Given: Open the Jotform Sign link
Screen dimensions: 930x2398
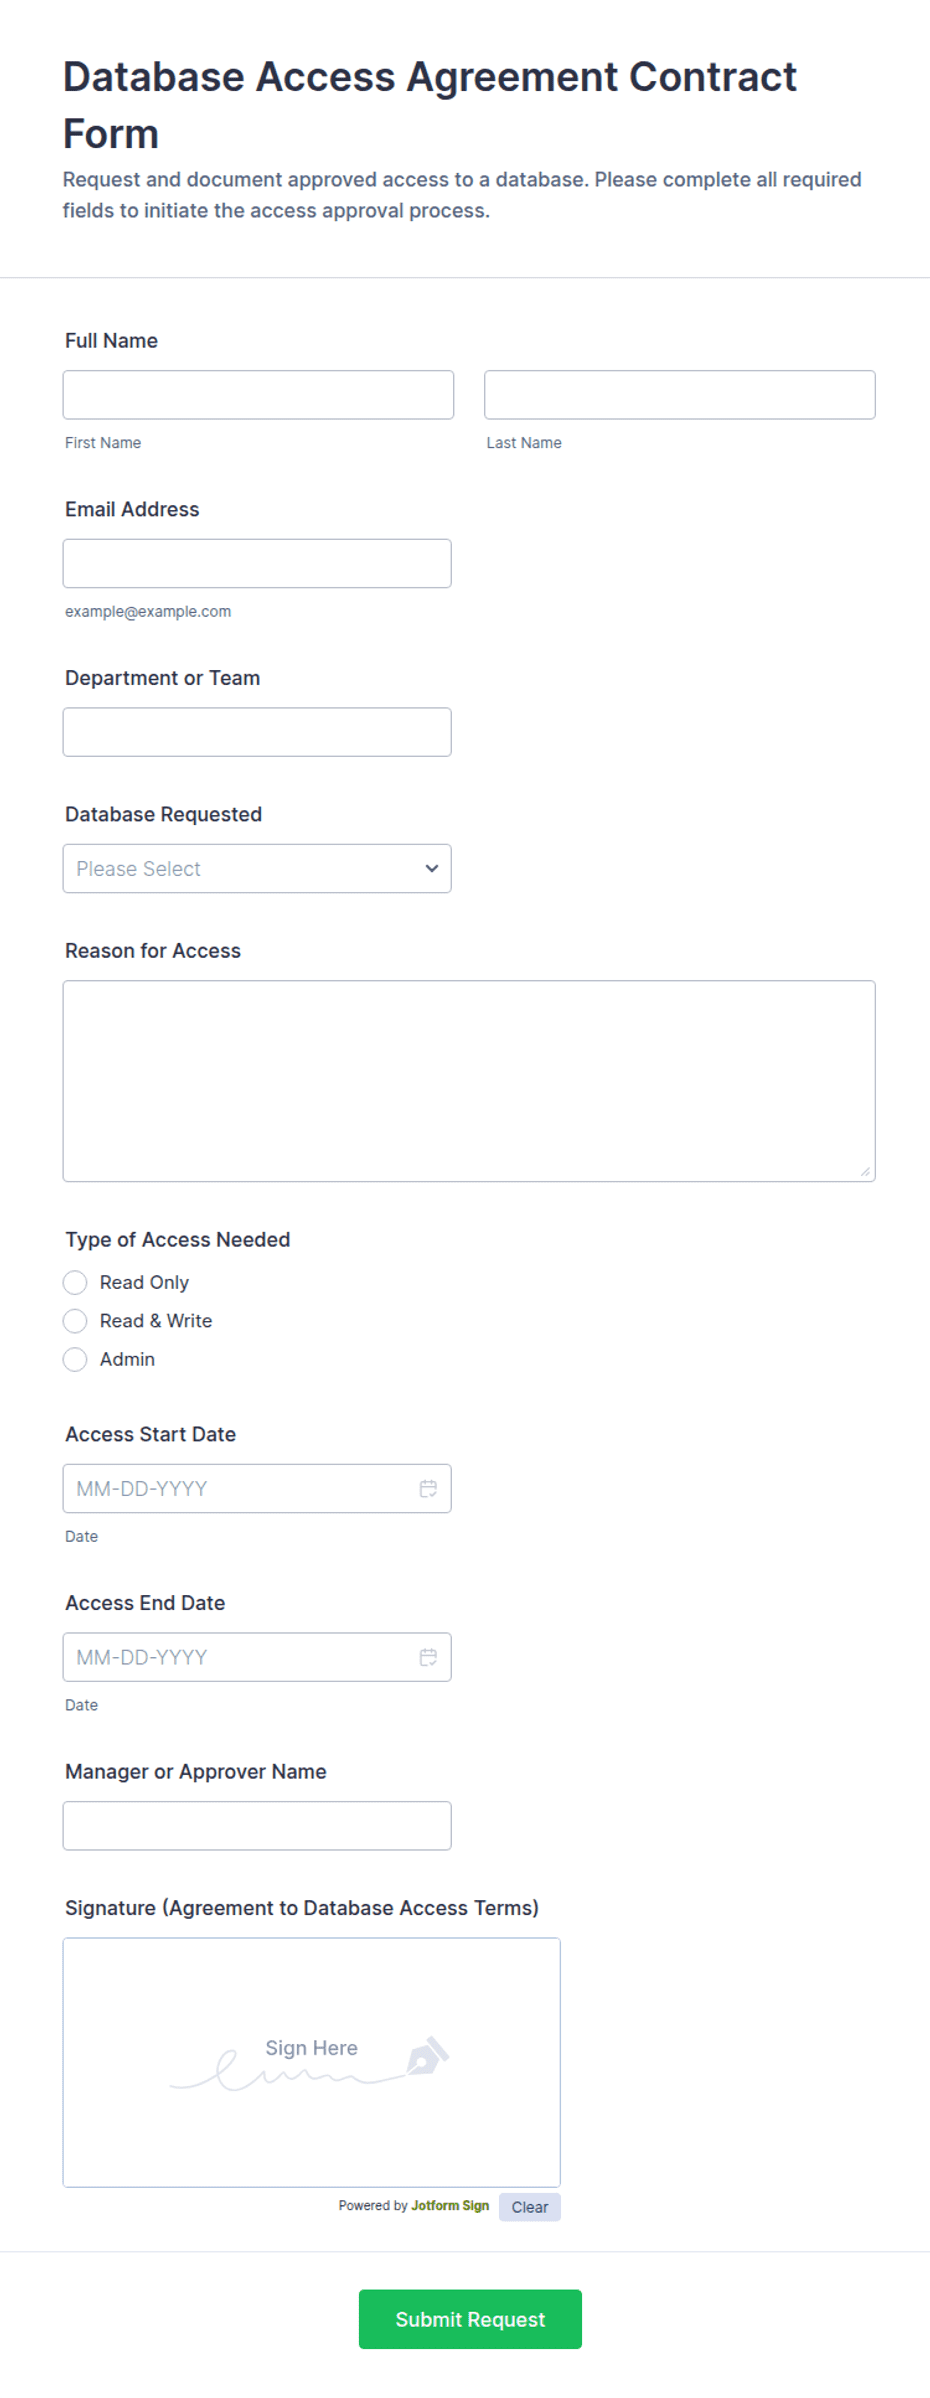Looking at the screenshot, I should 450,2205.
